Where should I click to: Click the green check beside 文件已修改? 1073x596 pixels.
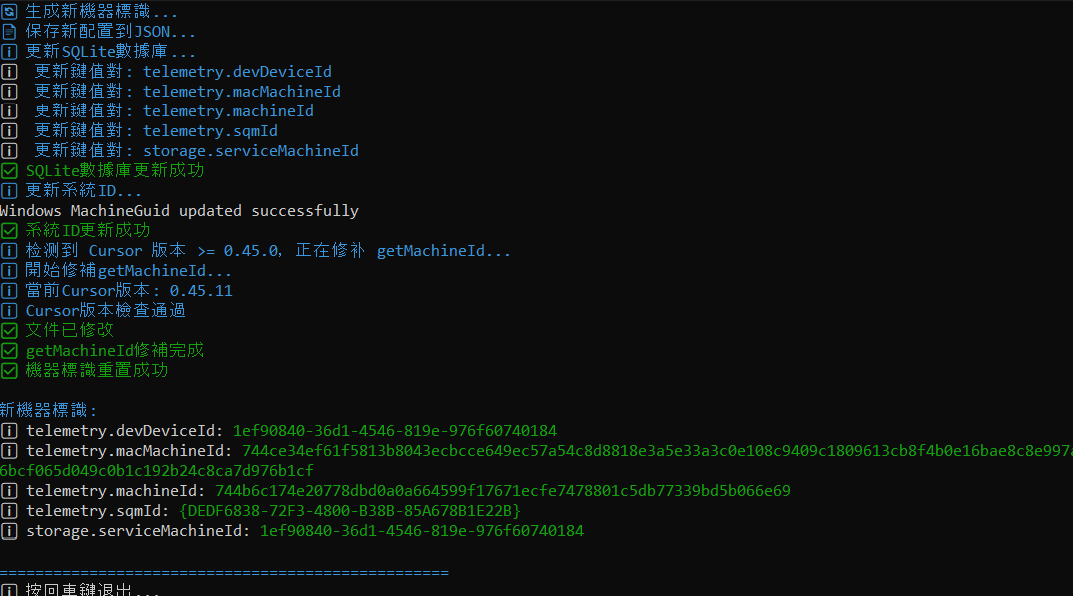(9, 330)
